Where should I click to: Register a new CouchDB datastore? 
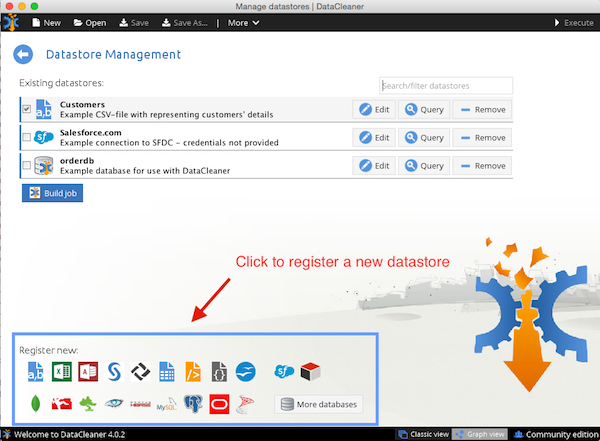[x=62, y=404]
